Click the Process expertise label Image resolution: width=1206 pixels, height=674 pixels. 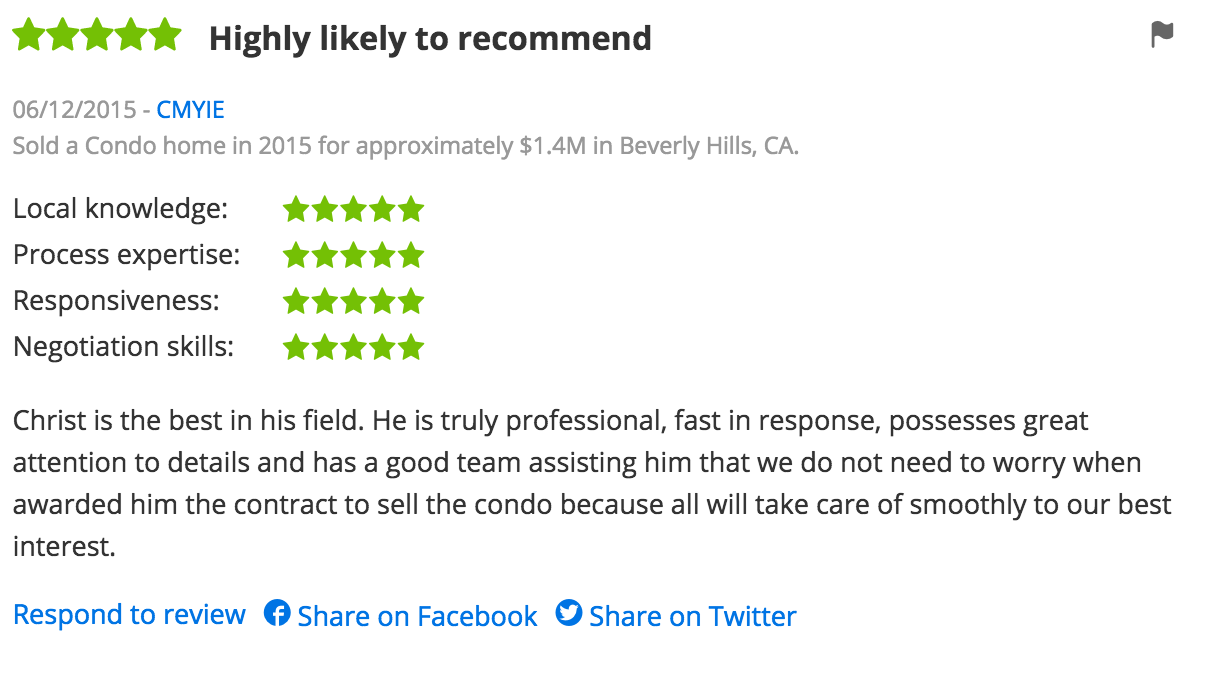pos(126,255)
